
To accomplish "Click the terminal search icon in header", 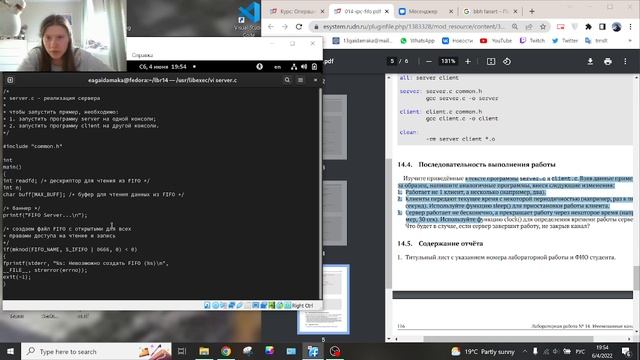I will (x=287, y=80).
